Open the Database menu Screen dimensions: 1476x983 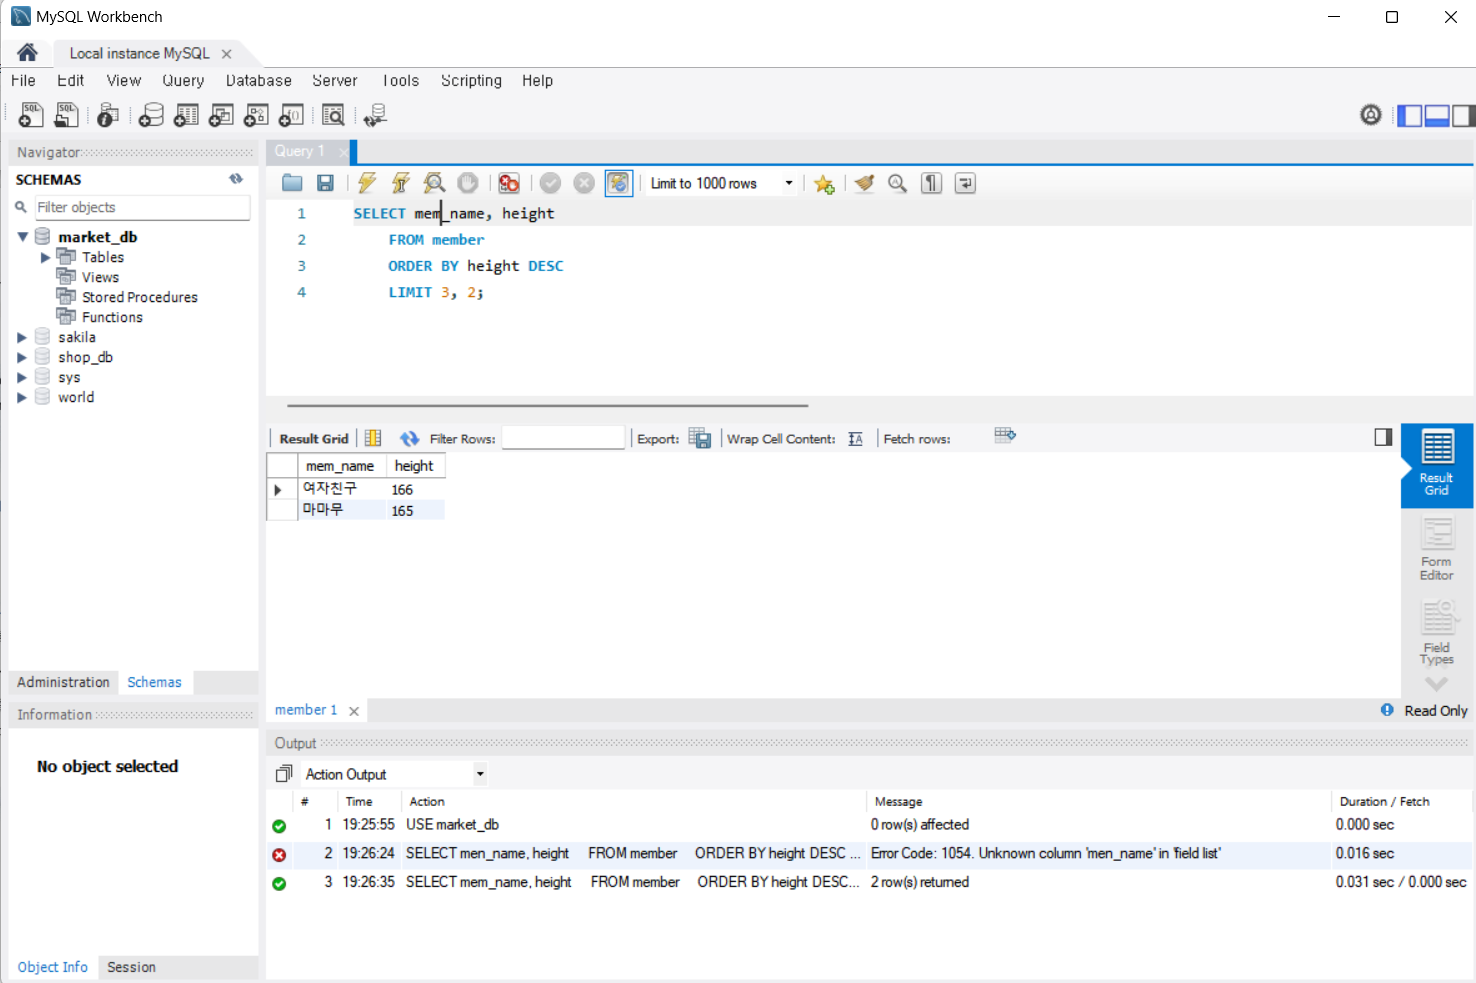pyautogui.click(x=258, y=80)
